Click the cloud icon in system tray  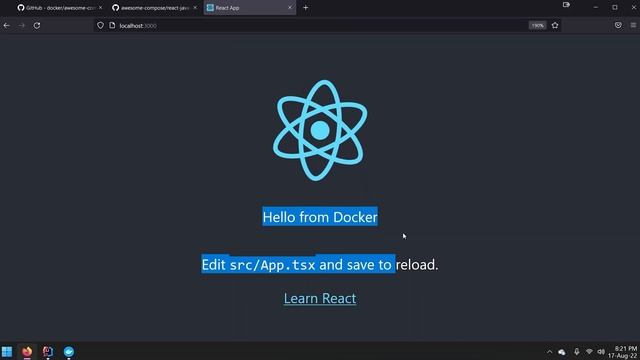562,352
